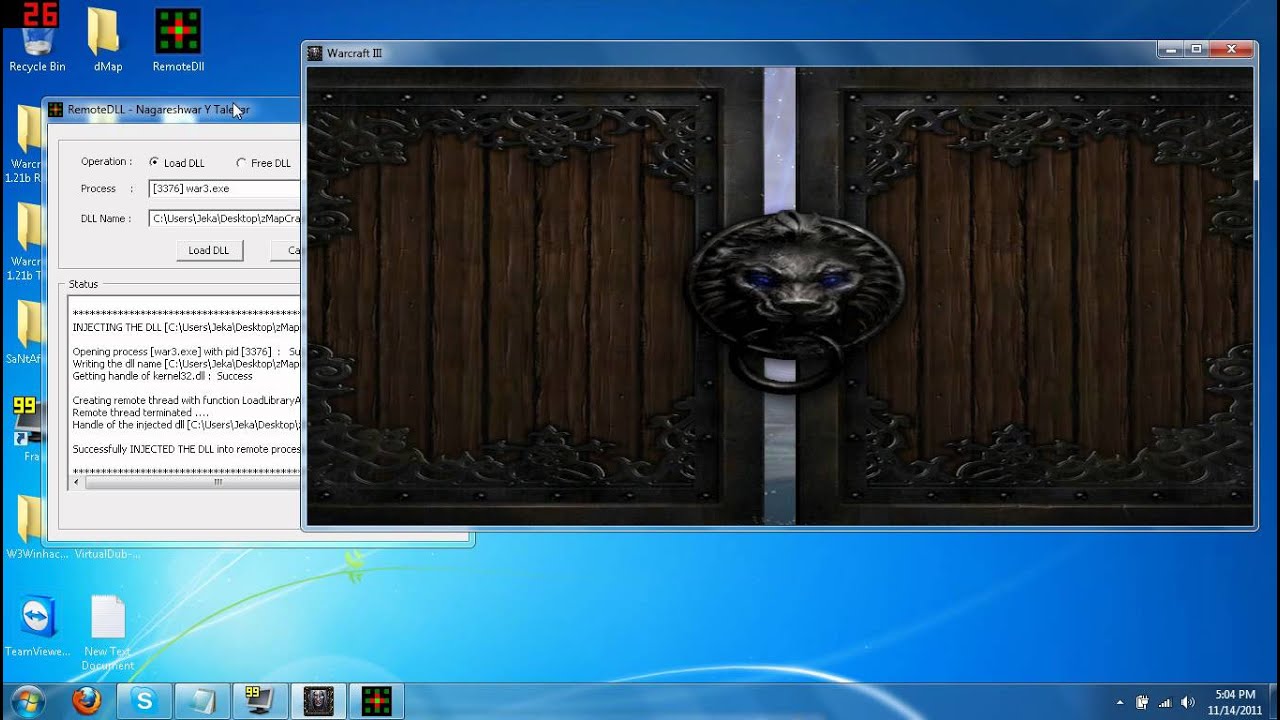Open the clock showing 5:04 PM

pyautogui.click(x=1235, y=702)
